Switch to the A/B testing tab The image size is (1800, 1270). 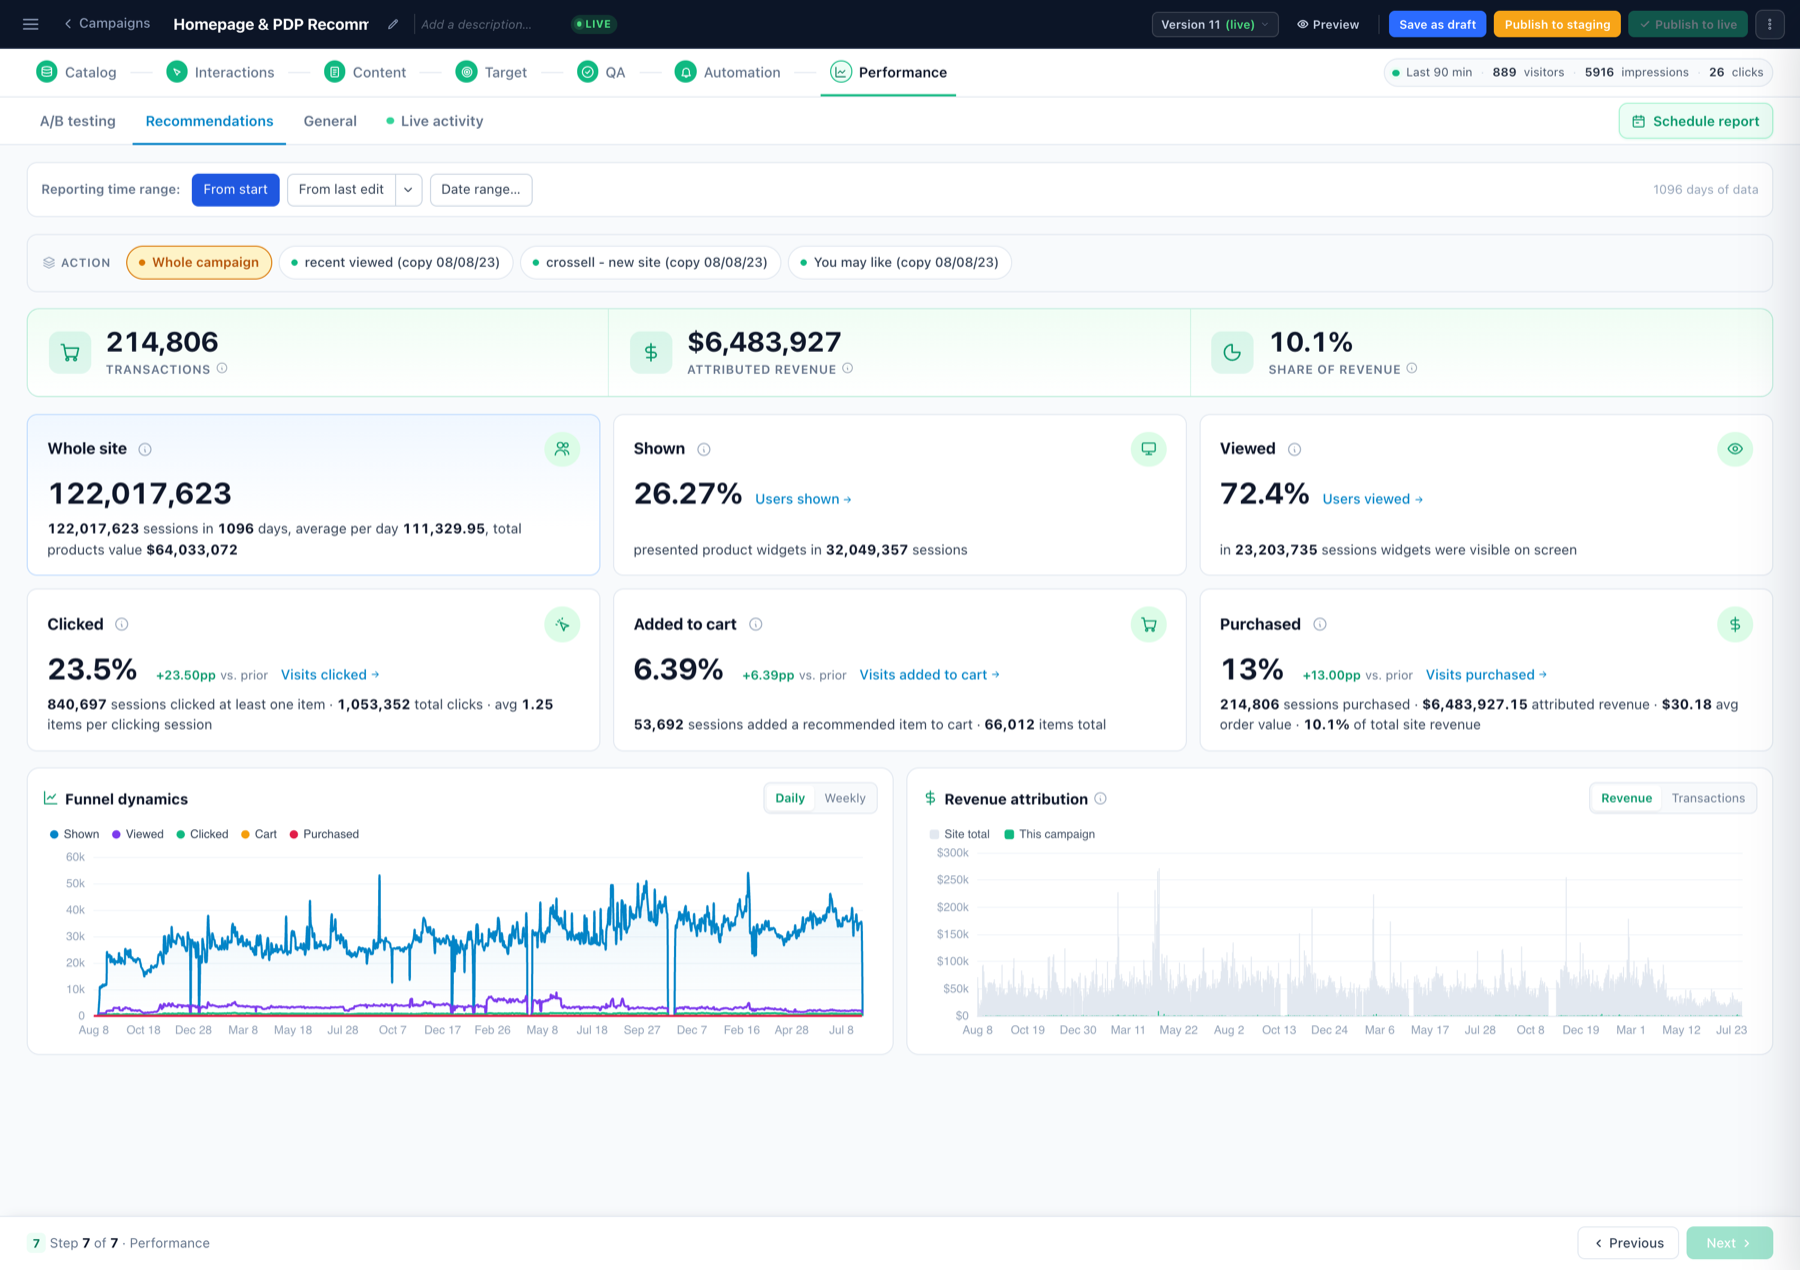coord(78,121)
